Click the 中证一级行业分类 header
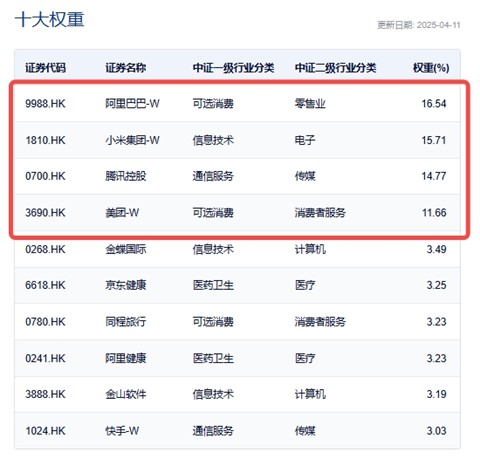480x459 pixels. tap(233, 68)
